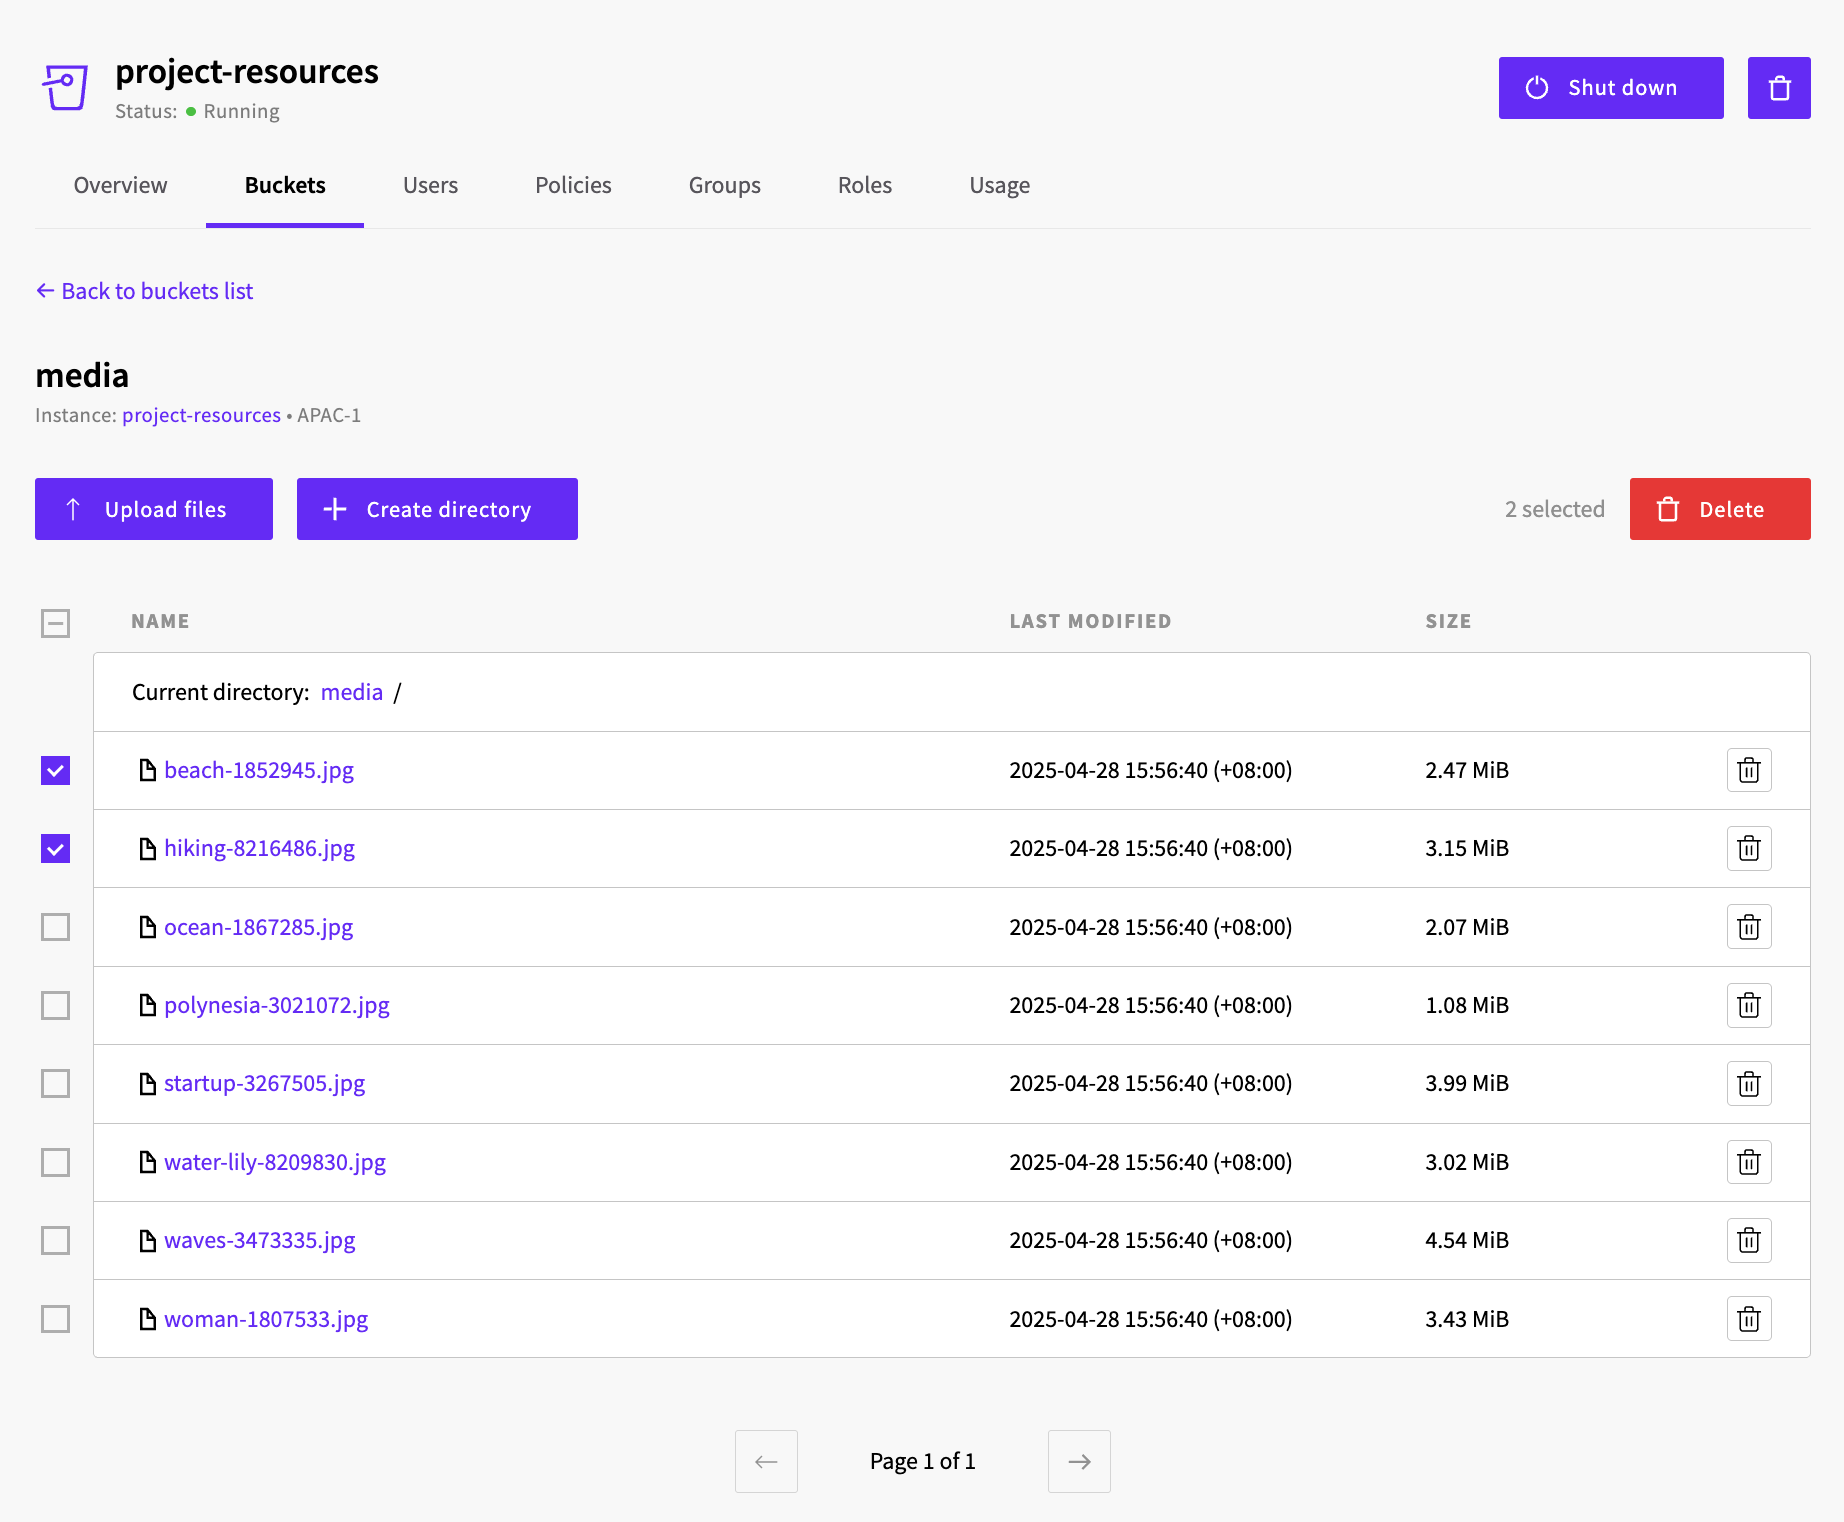Viewport: 1844px width, 1522px height.
Task: Click trash icon for beach-1852945.jpg row
Action: point(1748,770)
